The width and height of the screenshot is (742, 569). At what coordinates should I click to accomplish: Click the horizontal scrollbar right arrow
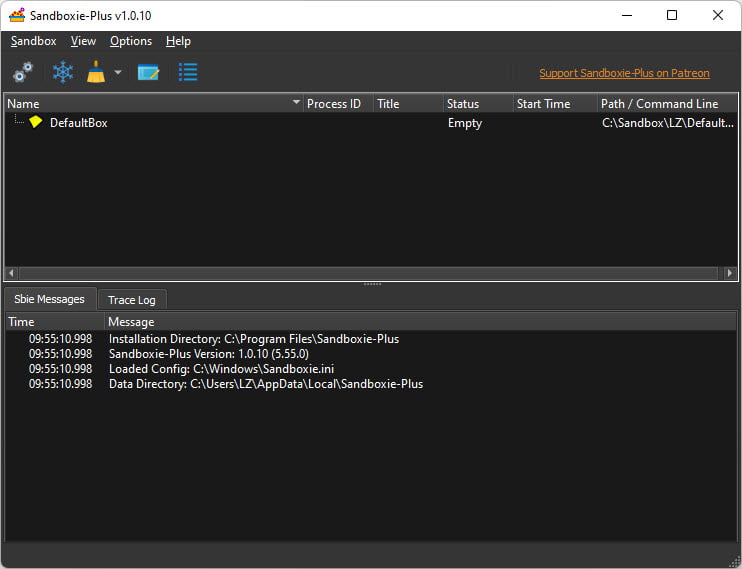[x=730, y=273]
